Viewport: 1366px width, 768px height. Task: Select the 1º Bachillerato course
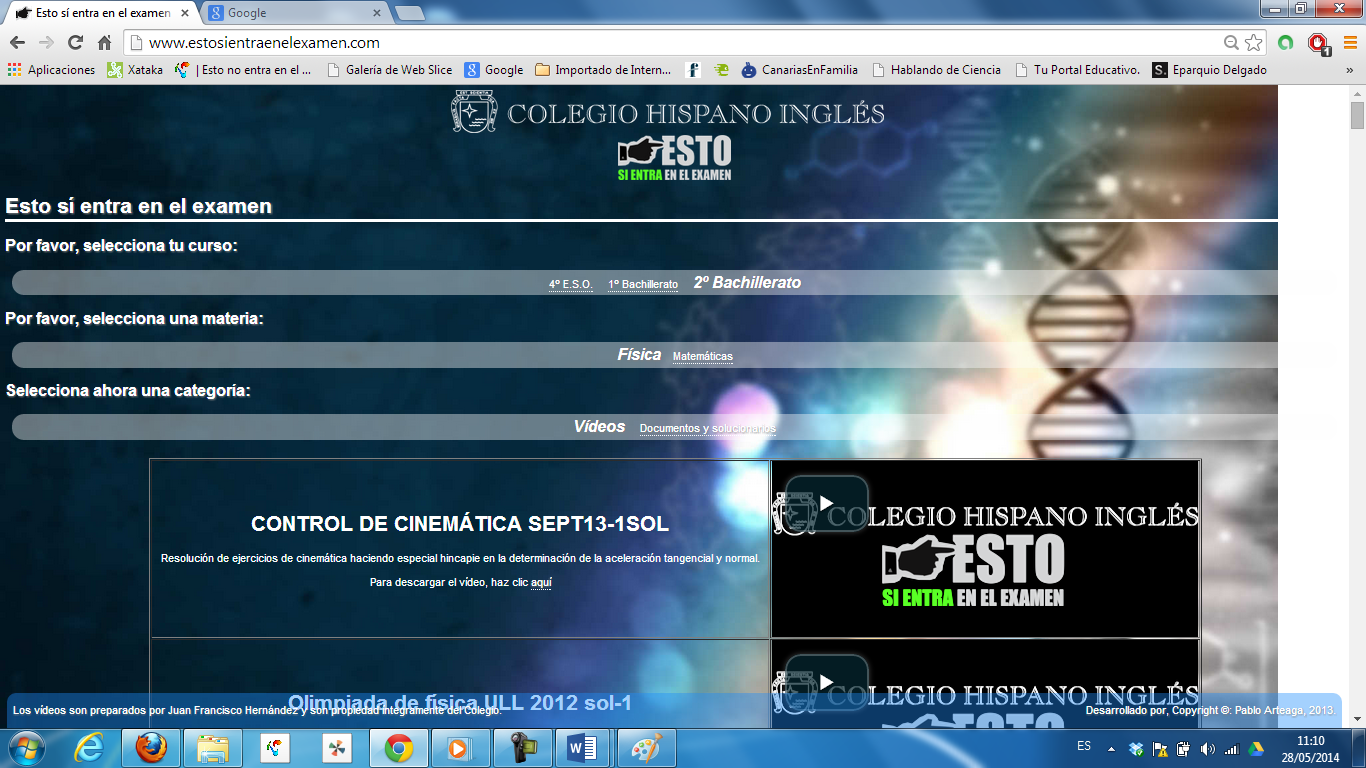coord(643,285)
